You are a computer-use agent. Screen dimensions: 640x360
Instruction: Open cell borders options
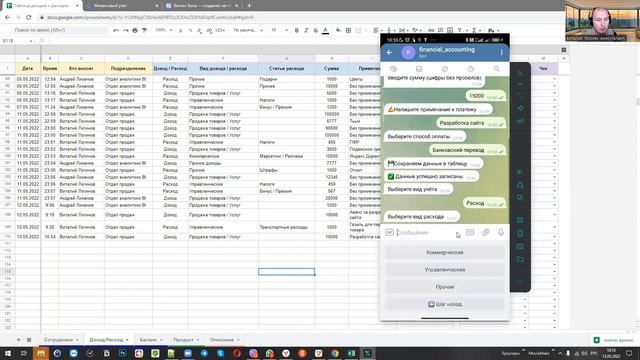click(348, 30)
